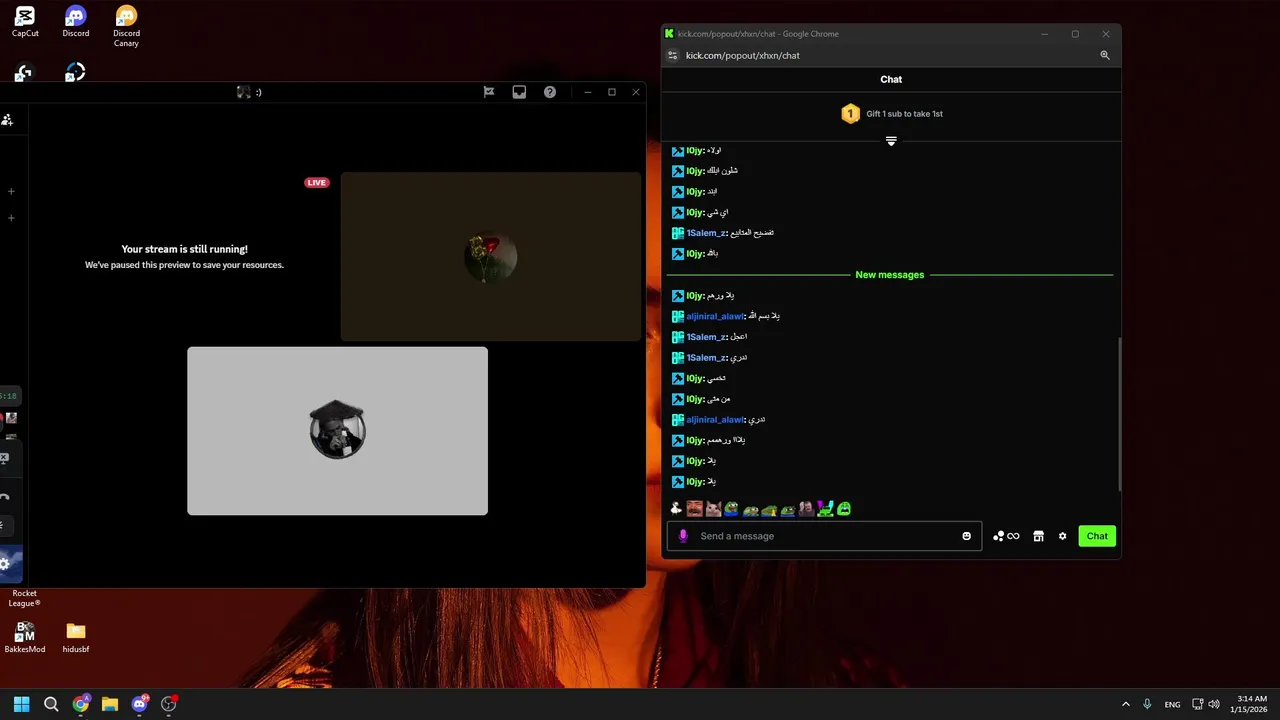Image resolution: width=1280 pixels, height=720 pixels.
Task: Click the 1Salem_z username on تدري message
Action: [x=706, y=358]
